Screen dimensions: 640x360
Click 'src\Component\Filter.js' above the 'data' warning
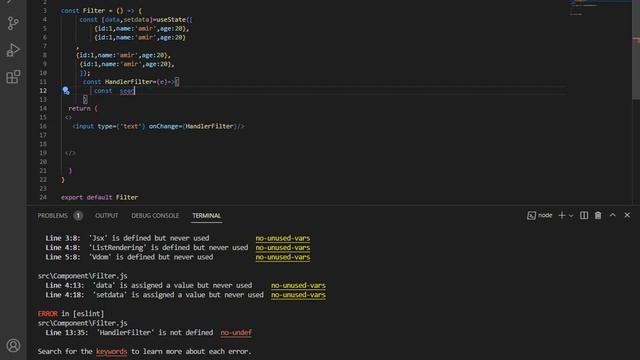click(x=82, y=276)
